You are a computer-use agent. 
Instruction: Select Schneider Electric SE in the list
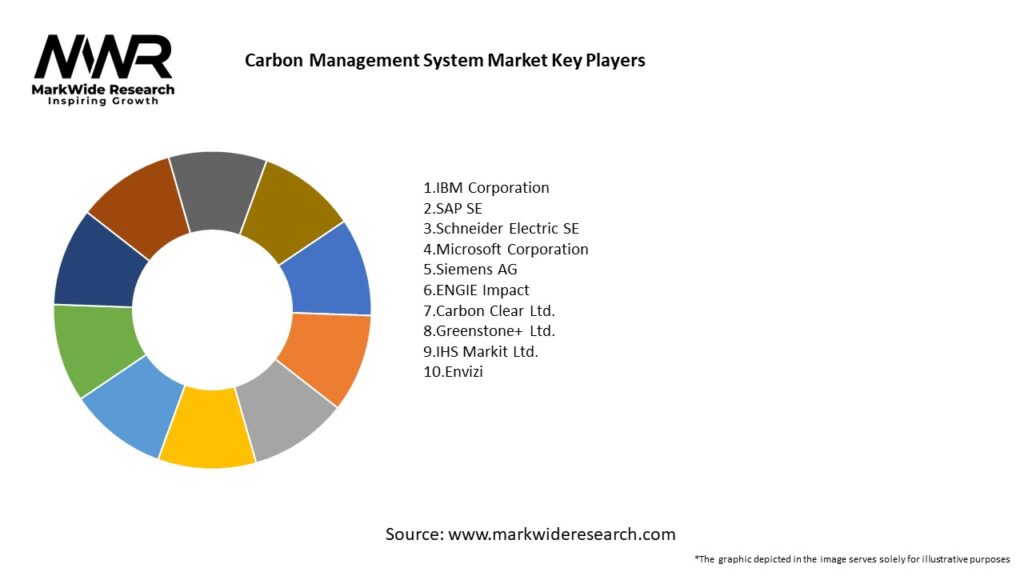point(501,228)
